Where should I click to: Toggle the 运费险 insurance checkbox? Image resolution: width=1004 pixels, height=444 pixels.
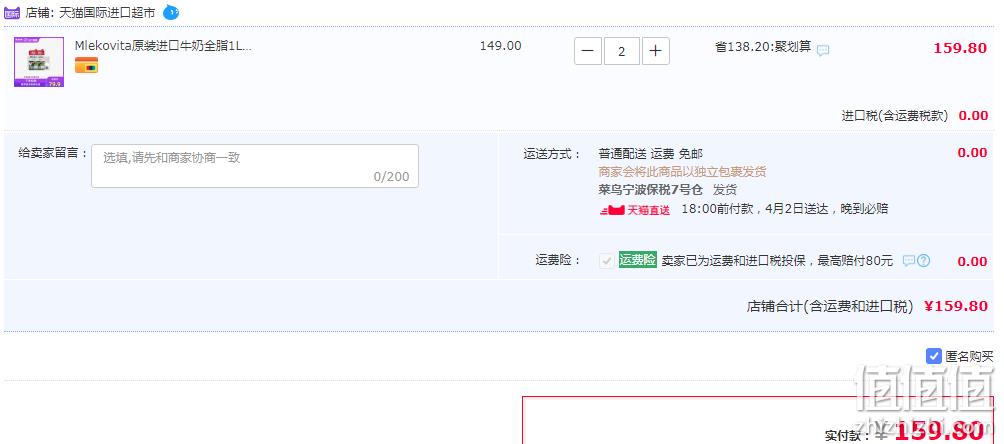coord(606,261)
